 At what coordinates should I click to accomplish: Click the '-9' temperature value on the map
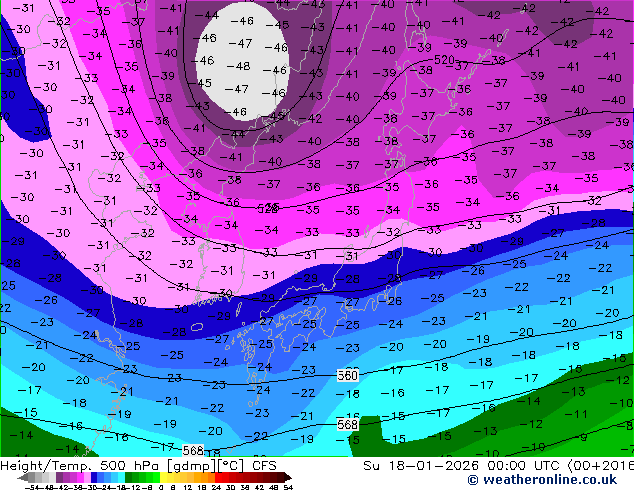pos(582,437)
